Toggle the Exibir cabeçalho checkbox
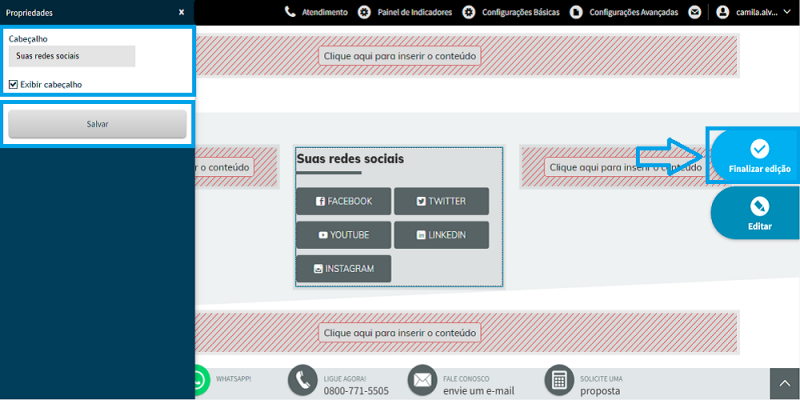 [x=13, y=85]
